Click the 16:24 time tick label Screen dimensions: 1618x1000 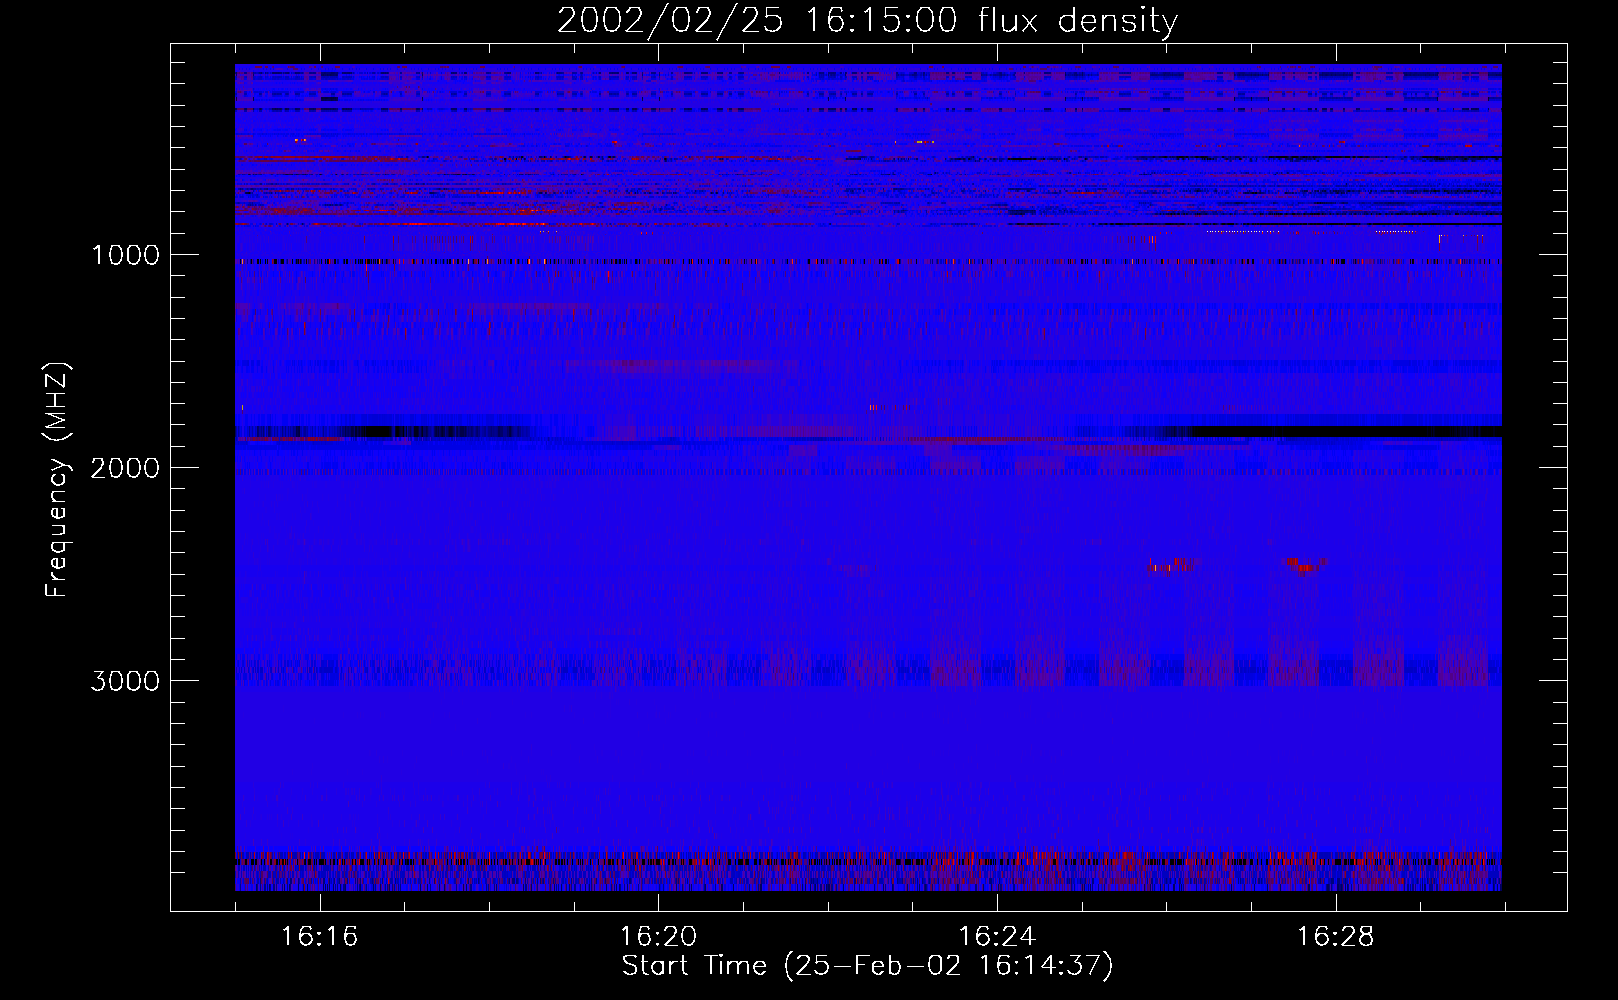pyautogui.click(x=997, y=937)
